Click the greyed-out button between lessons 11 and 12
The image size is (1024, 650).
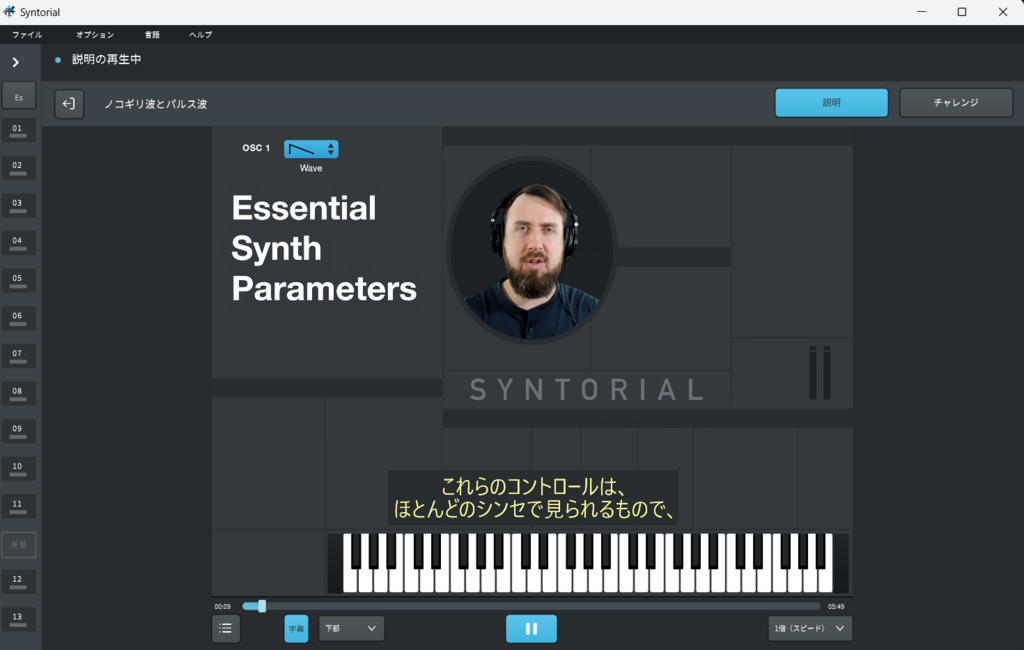pos(18,545)
